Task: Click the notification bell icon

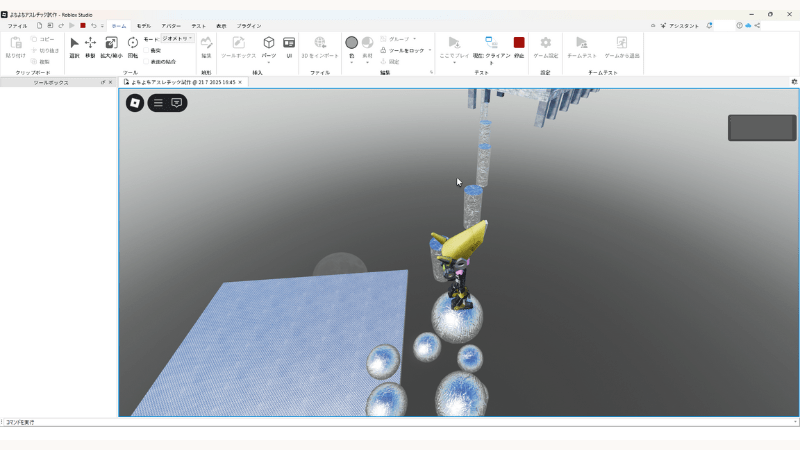Action: 709,26
